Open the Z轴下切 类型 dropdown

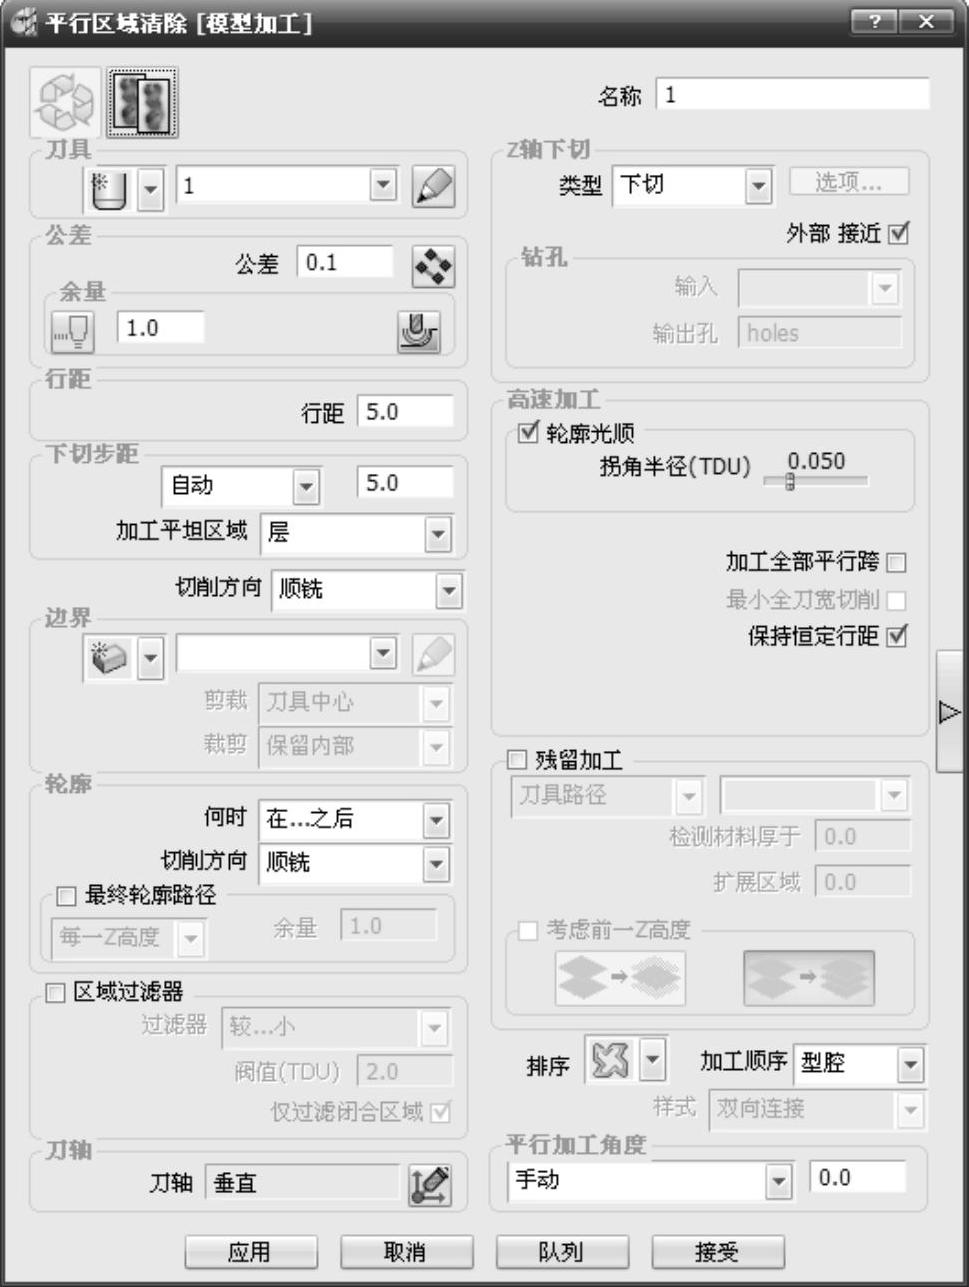point(759,186)
